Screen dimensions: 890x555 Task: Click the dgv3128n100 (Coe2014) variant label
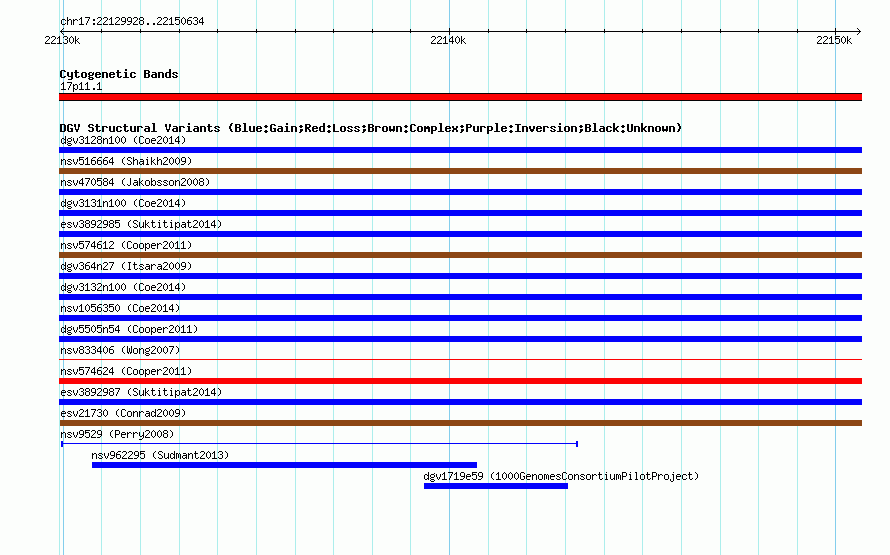[x=123, y=140]
